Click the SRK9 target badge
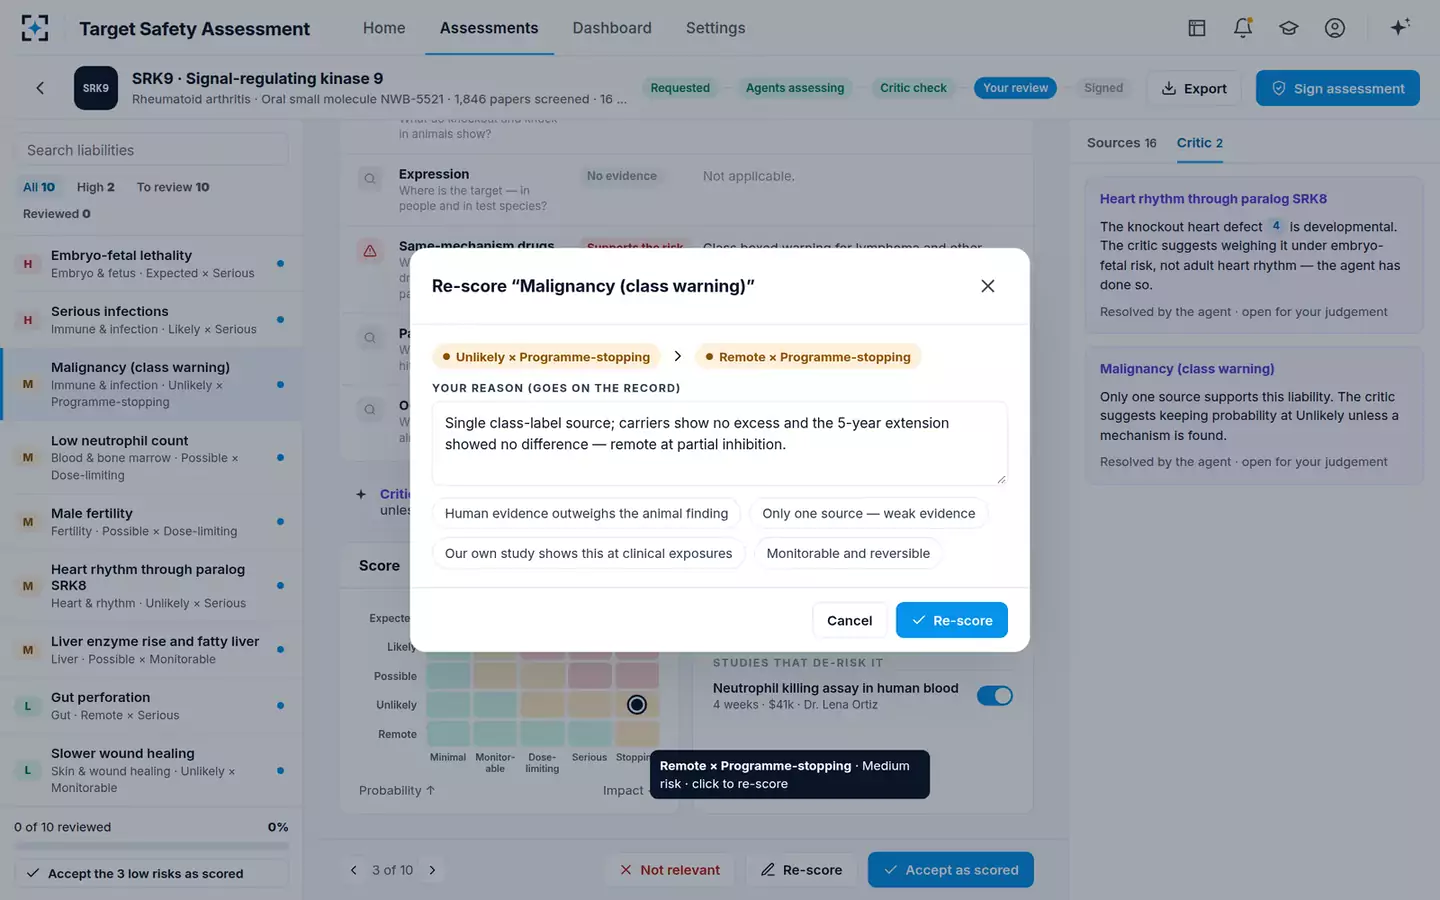 (x=96, y=88)
